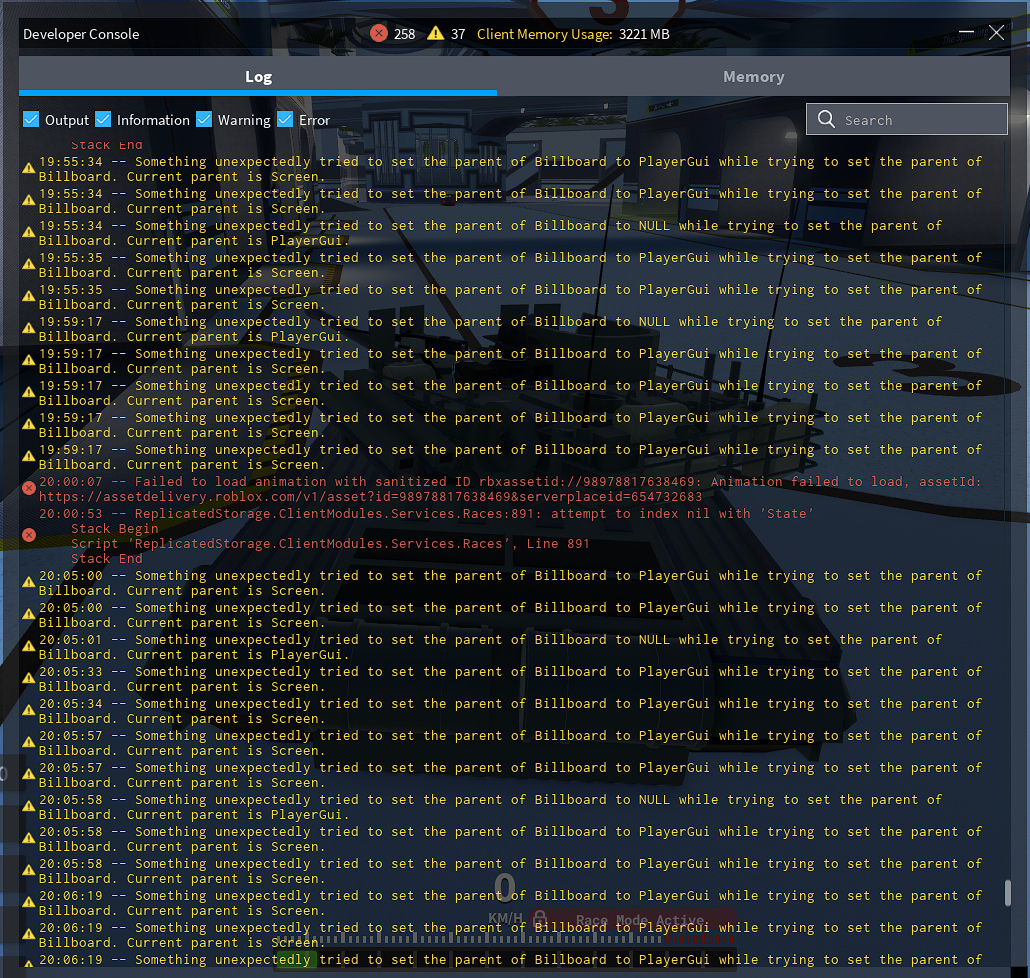Minimize the Developer Console
The height and width of the screenshot is (978, 1030).
tap(966, 32)
